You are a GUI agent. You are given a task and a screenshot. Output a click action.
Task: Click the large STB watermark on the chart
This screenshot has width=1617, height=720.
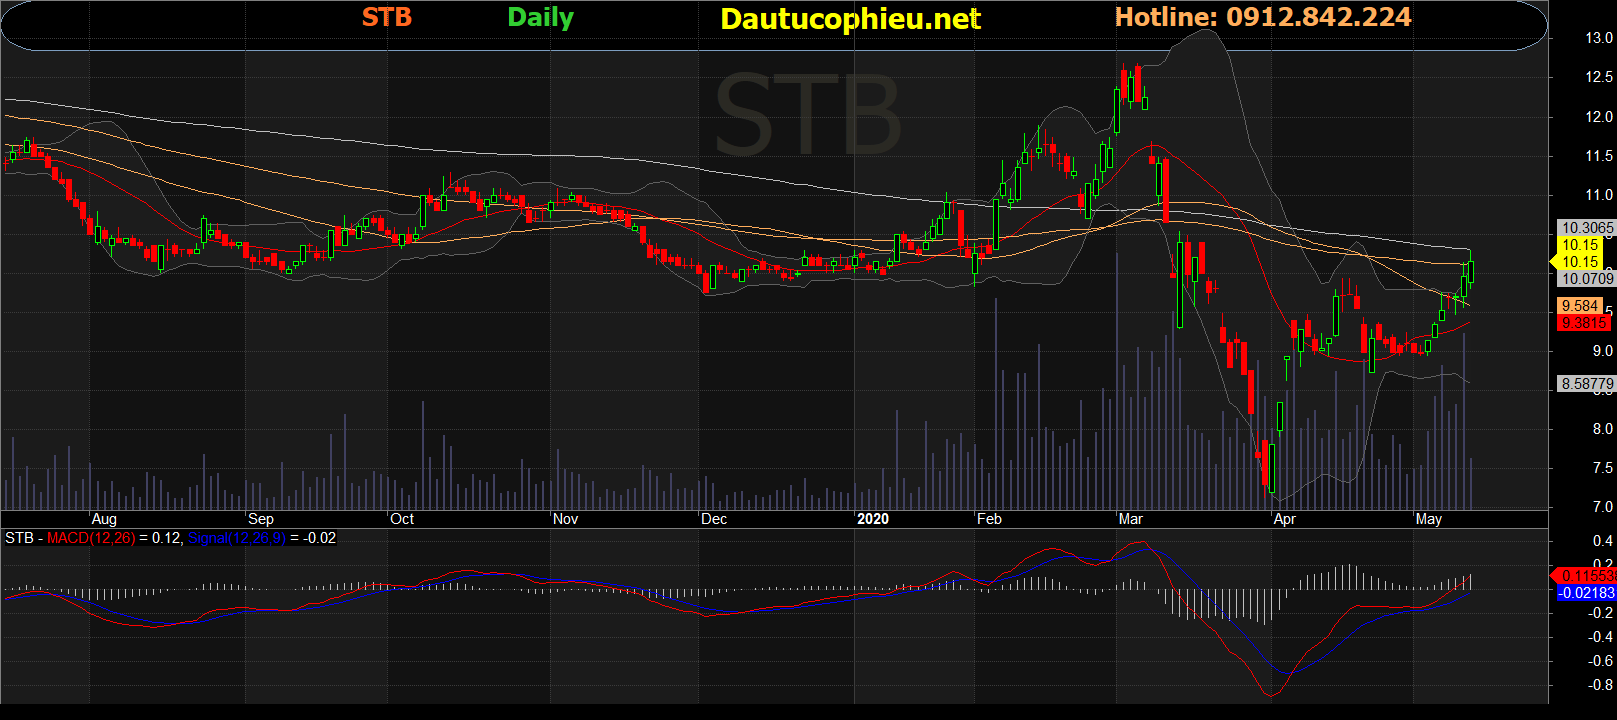click(808, 117)
